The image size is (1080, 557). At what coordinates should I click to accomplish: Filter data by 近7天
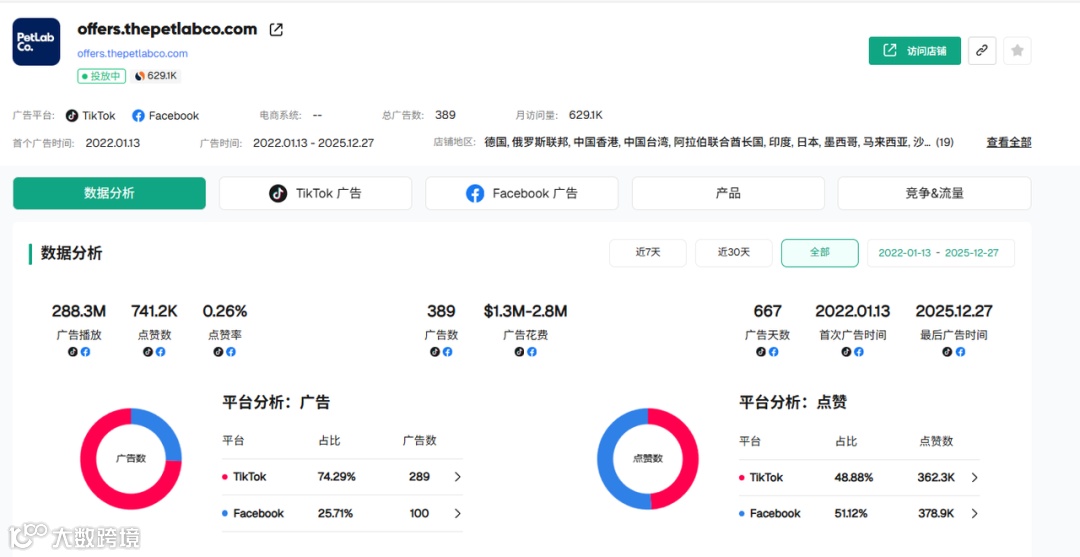pos(647,253)
